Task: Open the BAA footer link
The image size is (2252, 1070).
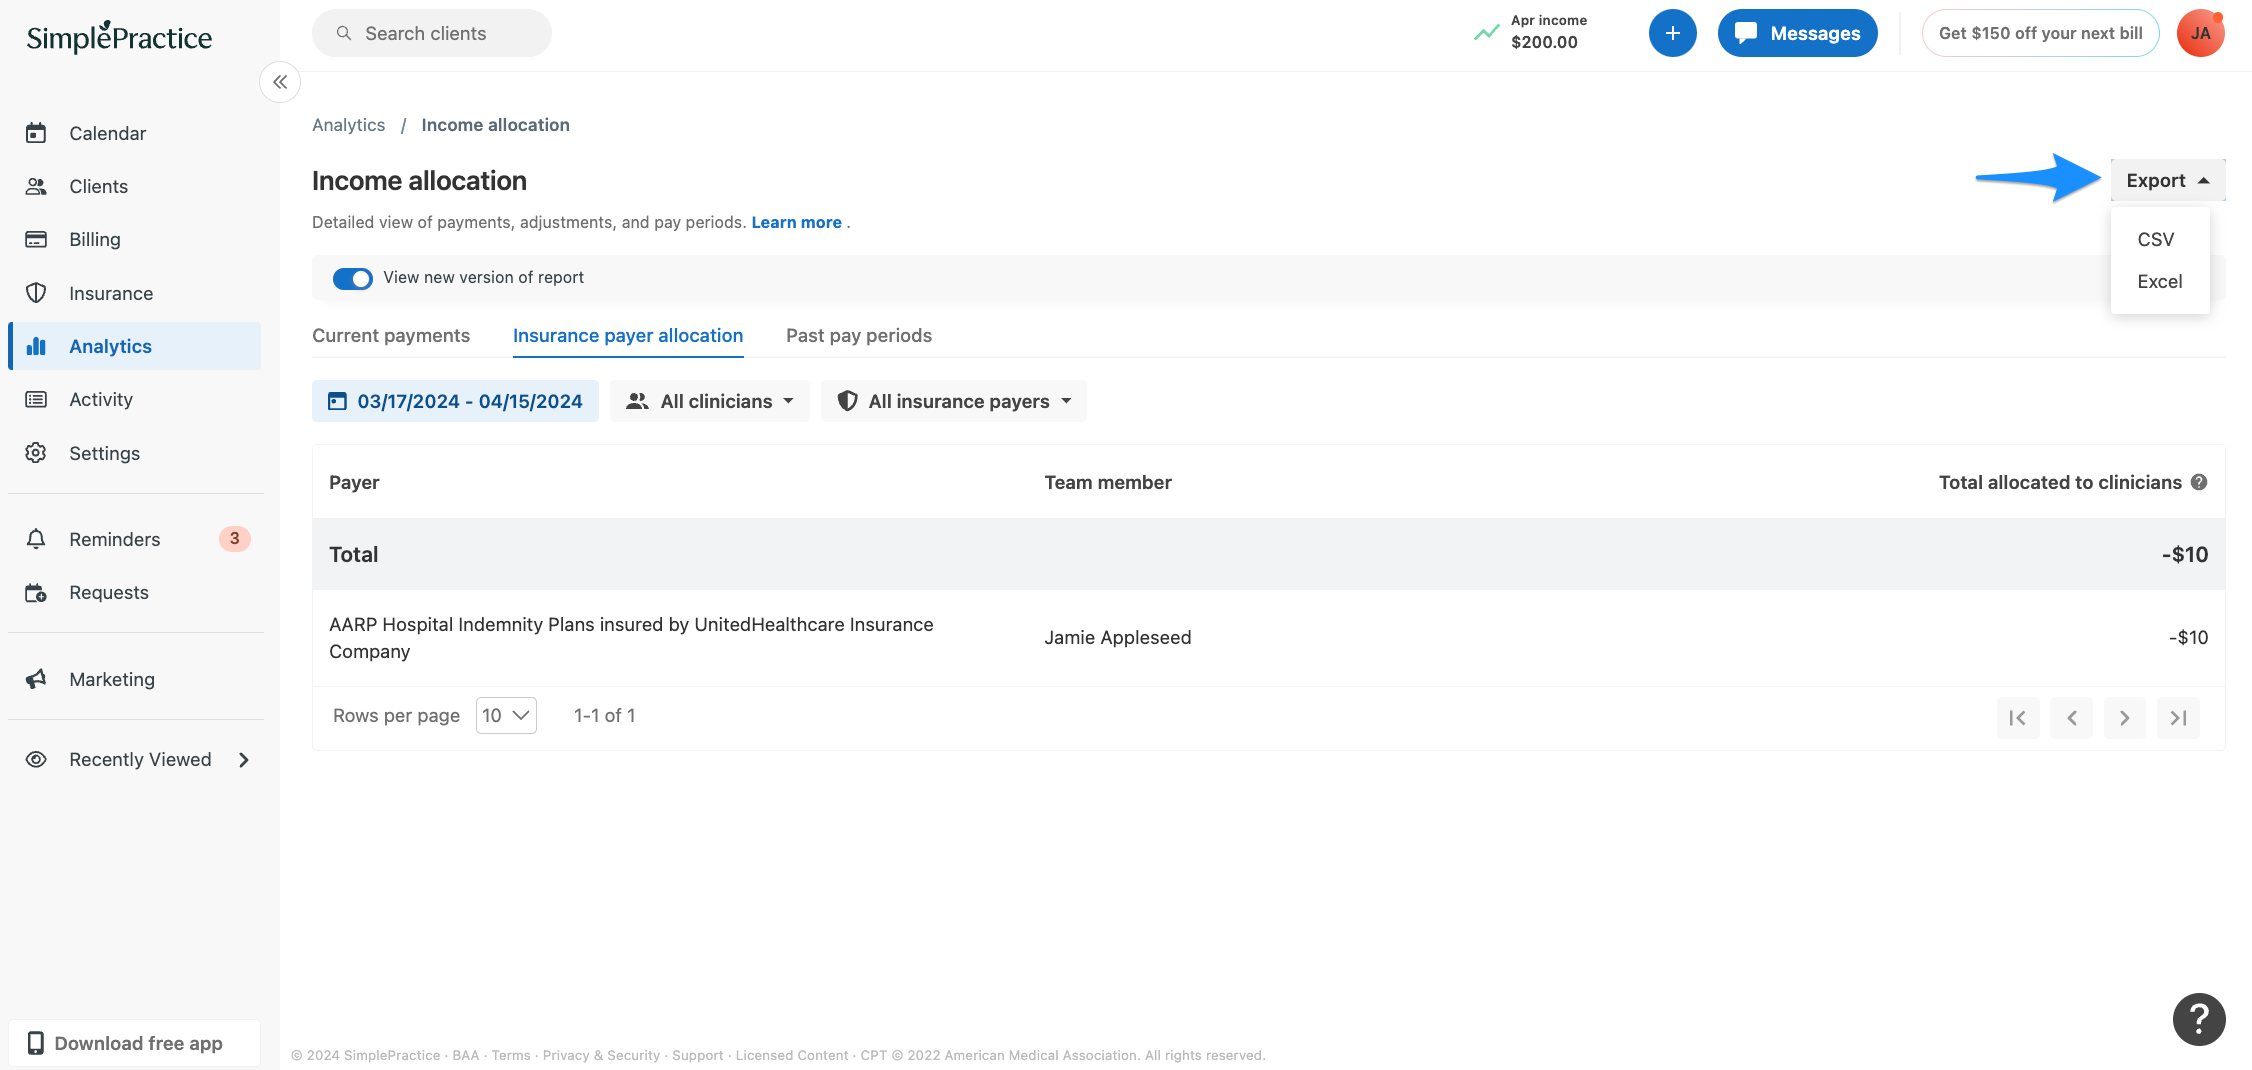Action: tap(465, 1055)
